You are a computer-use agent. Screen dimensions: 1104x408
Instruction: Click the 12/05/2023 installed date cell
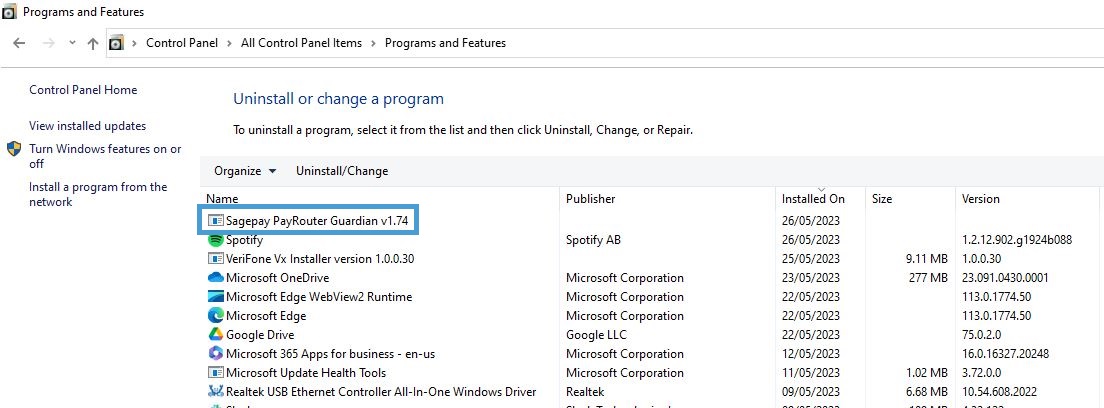click(x=810, y=354)
